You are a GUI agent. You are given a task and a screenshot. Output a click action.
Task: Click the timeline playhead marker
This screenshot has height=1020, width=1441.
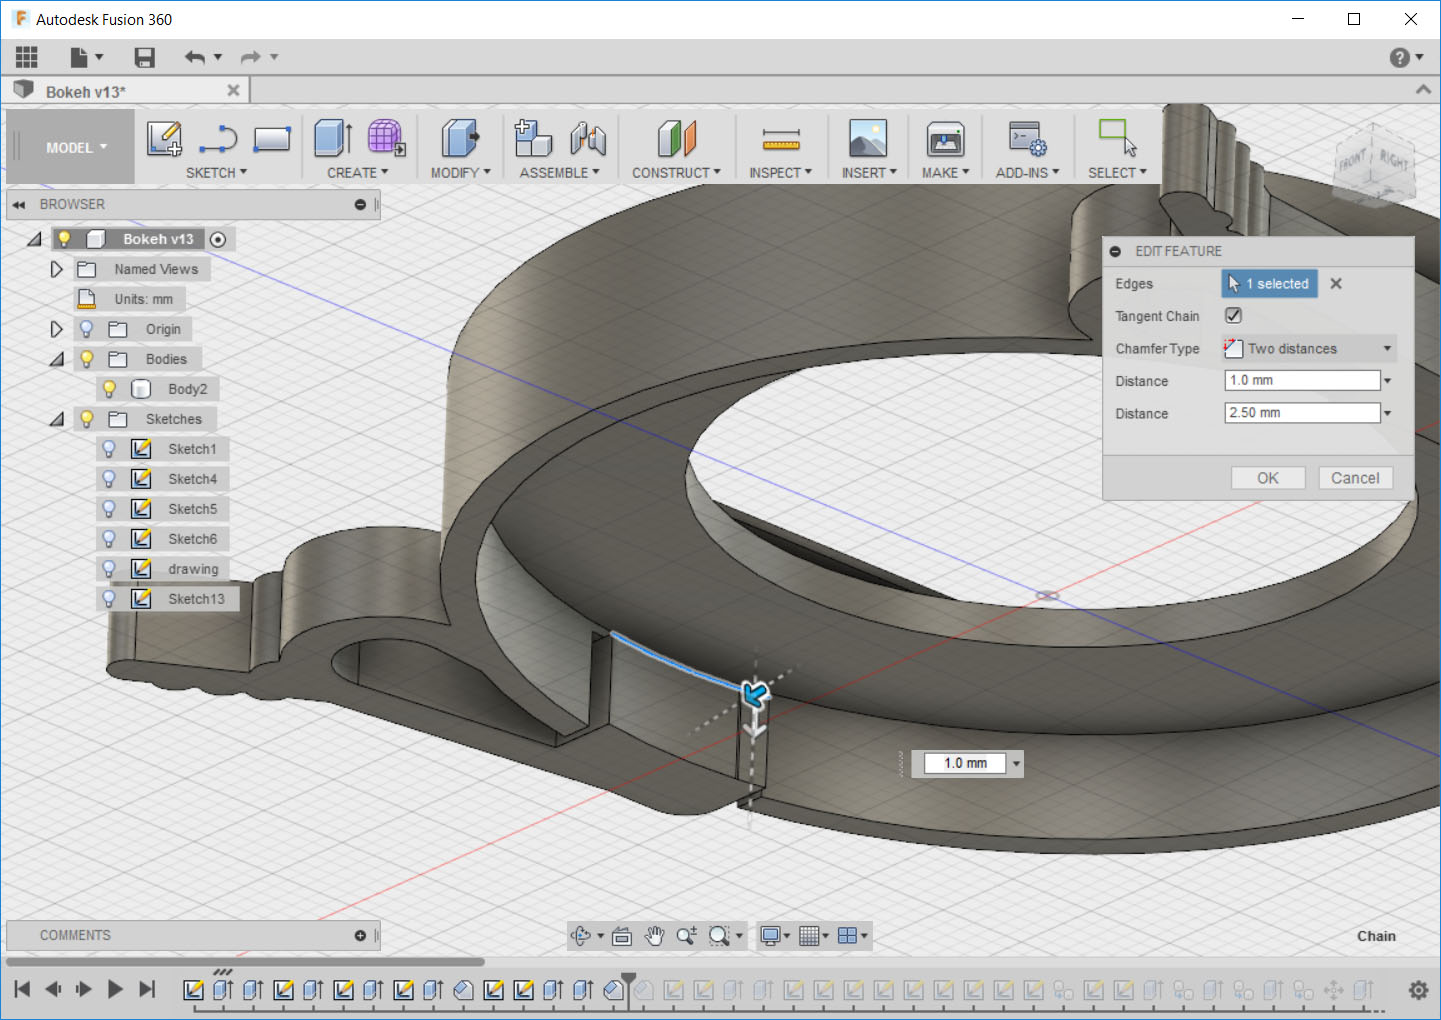click(x=628, y=978)
